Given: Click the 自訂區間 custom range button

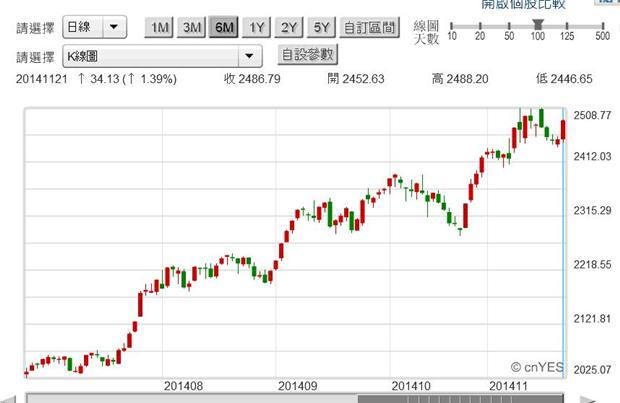Looking at the screenshot, I should pos(368,28).
